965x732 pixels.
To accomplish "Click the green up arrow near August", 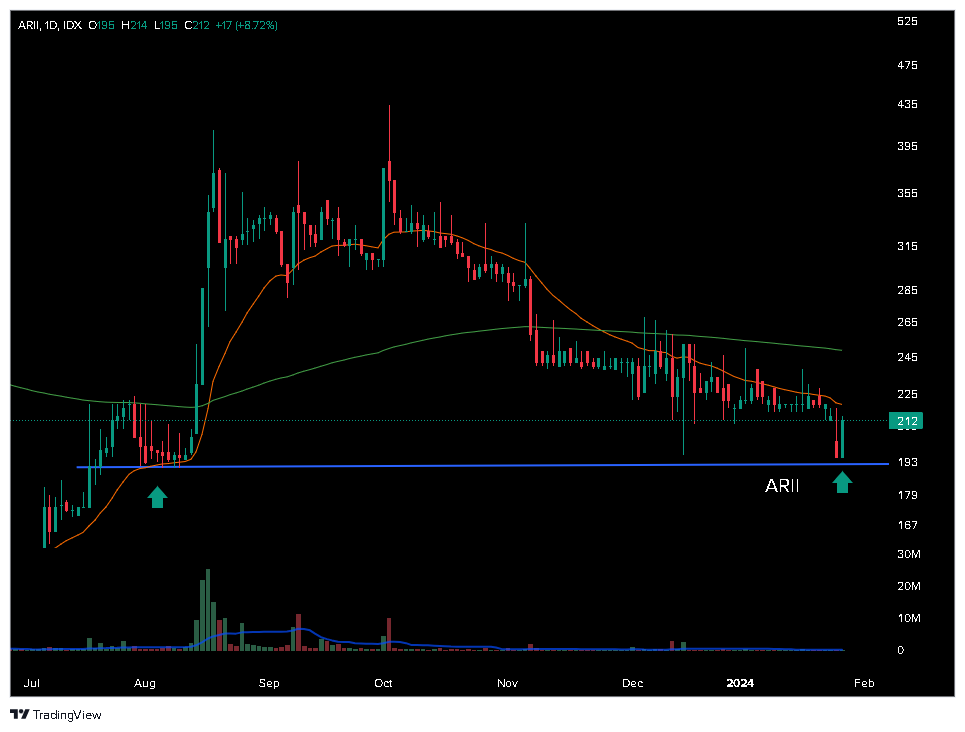I will click(157, 497).
